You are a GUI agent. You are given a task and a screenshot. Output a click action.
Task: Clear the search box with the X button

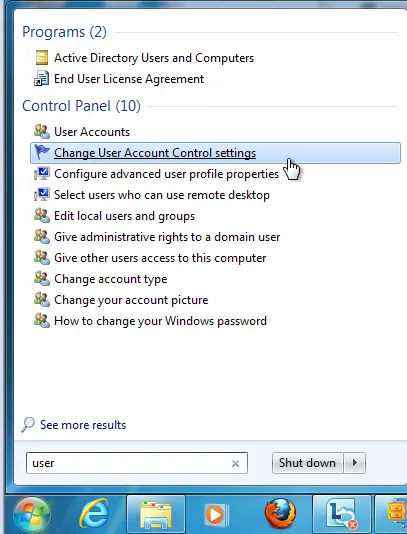click(x=235, y=464)
